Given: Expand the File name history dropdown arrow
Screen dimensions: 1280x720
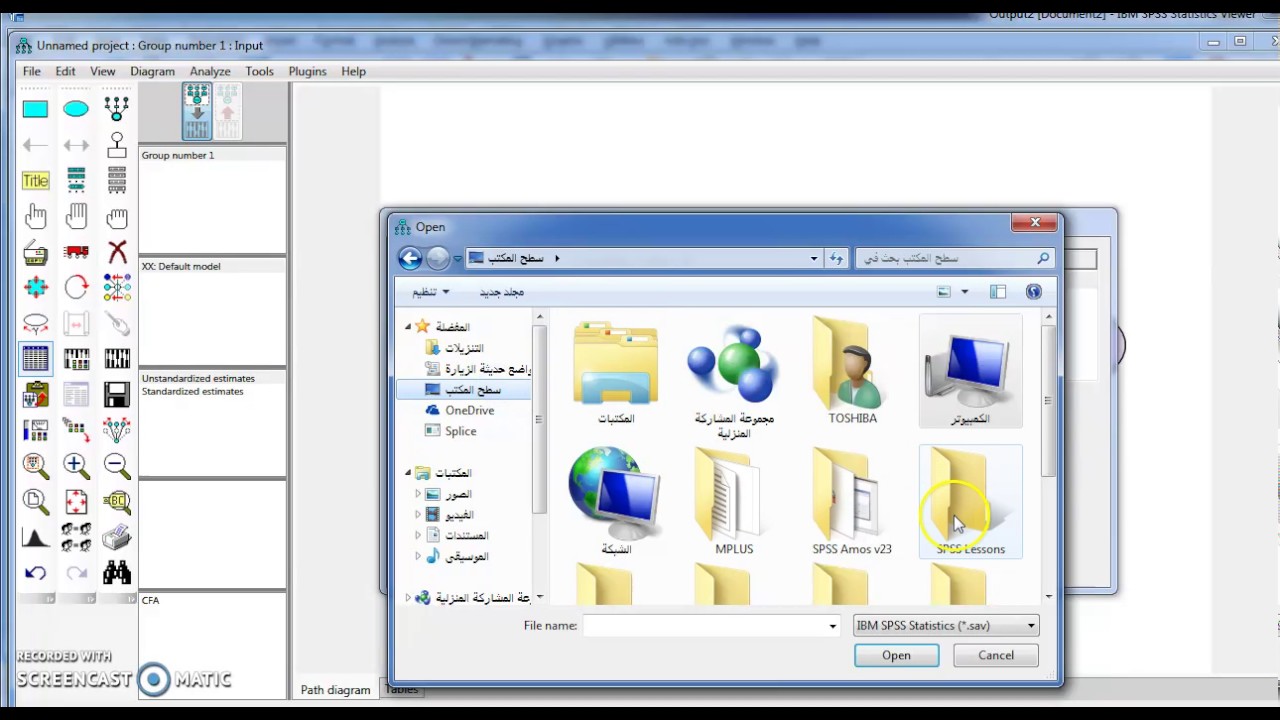Looking at the screenshot, I should (832, 626).
